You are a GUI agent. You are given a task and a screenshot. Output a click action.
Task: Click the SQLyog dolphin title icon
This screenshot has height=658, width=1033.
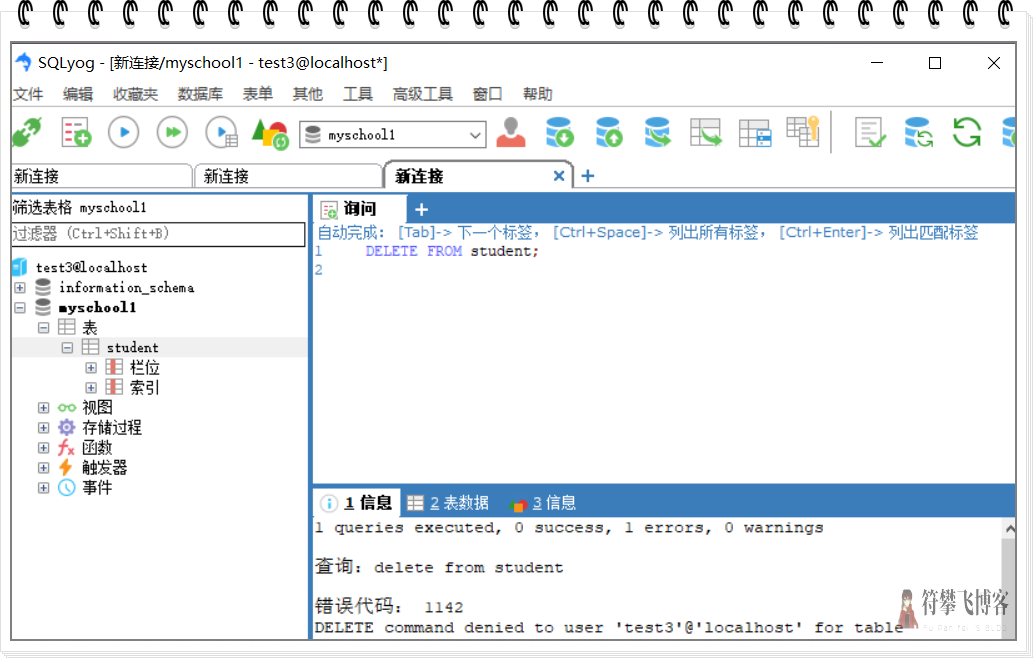tap(23, 63)
